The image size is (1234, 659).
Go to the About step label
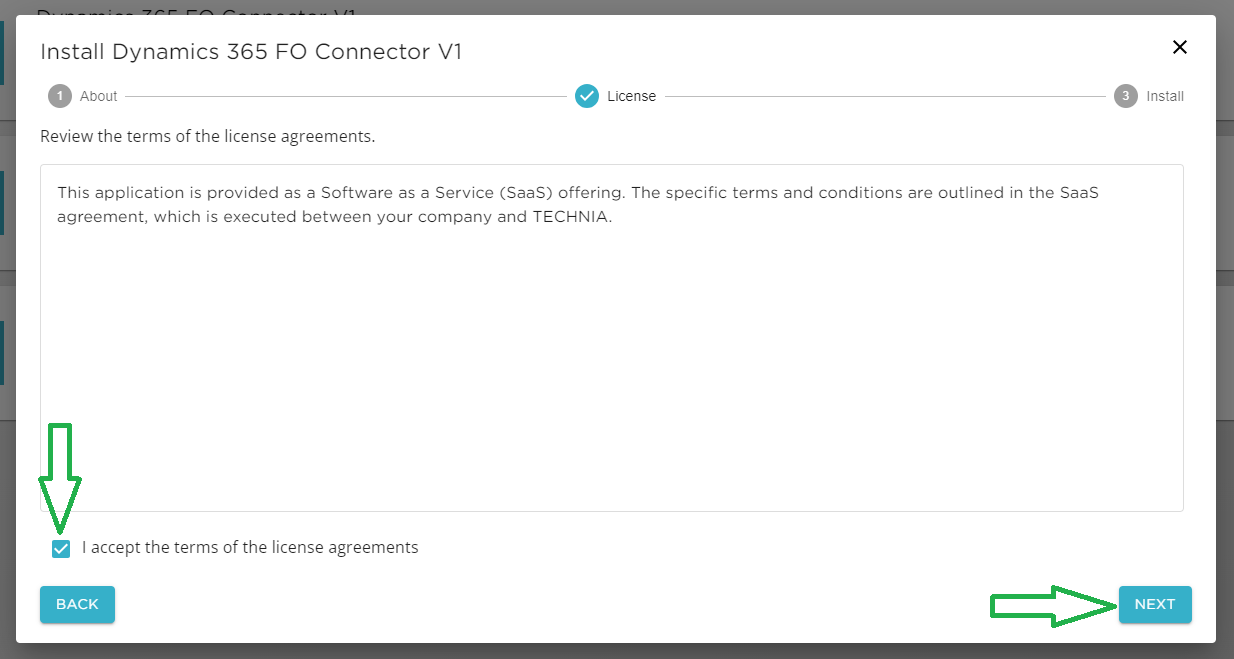[99, 96]
